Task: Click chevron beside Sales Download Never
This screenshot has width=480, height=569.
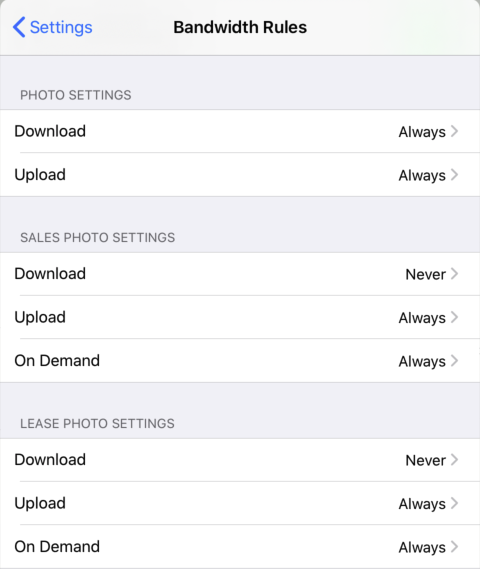Action: click(454, 274)
